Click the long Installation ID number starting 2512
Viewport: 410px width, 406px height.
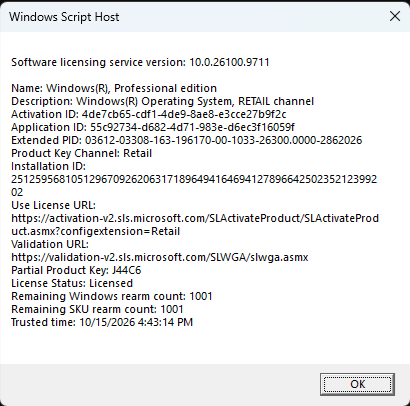194,186
